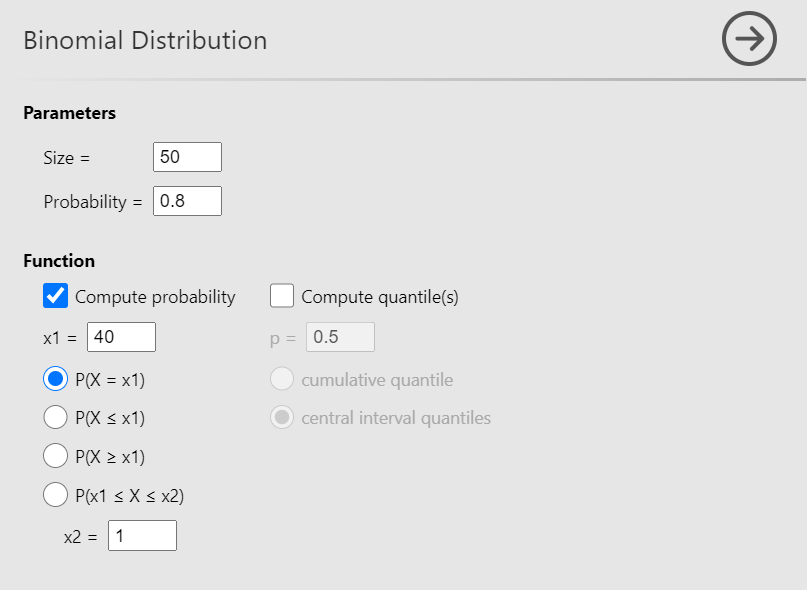Viewport: 807px width, 590px height.
Task: Check the Compute quantile(s) checkbox
Action: [x=282, y=296]
